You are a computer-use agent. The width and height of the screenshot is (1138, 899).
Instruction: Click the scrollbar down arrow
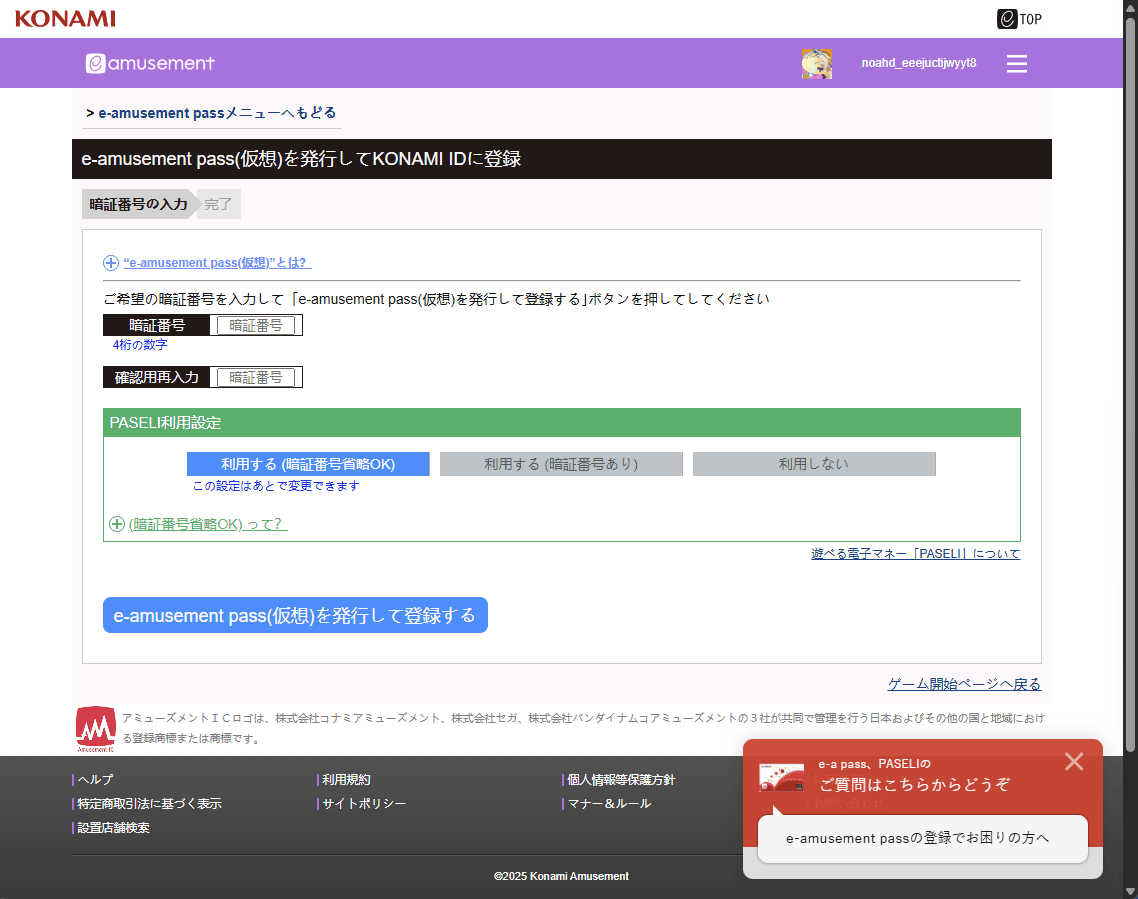tap(1130, 891)
